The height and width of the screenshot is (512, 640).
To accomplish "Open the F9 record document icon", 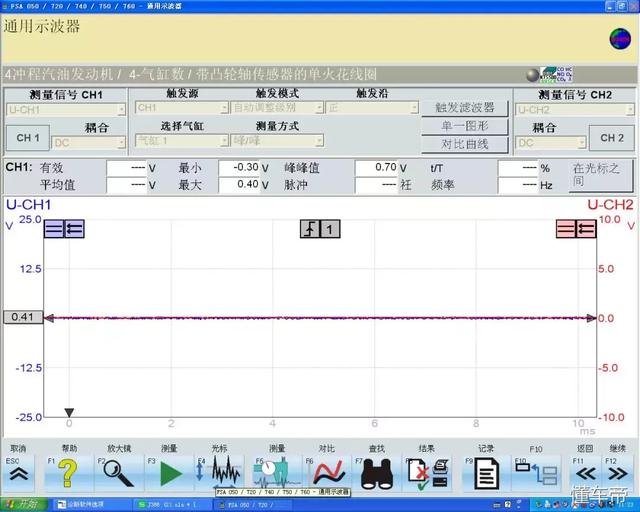I will pos(487,474).
